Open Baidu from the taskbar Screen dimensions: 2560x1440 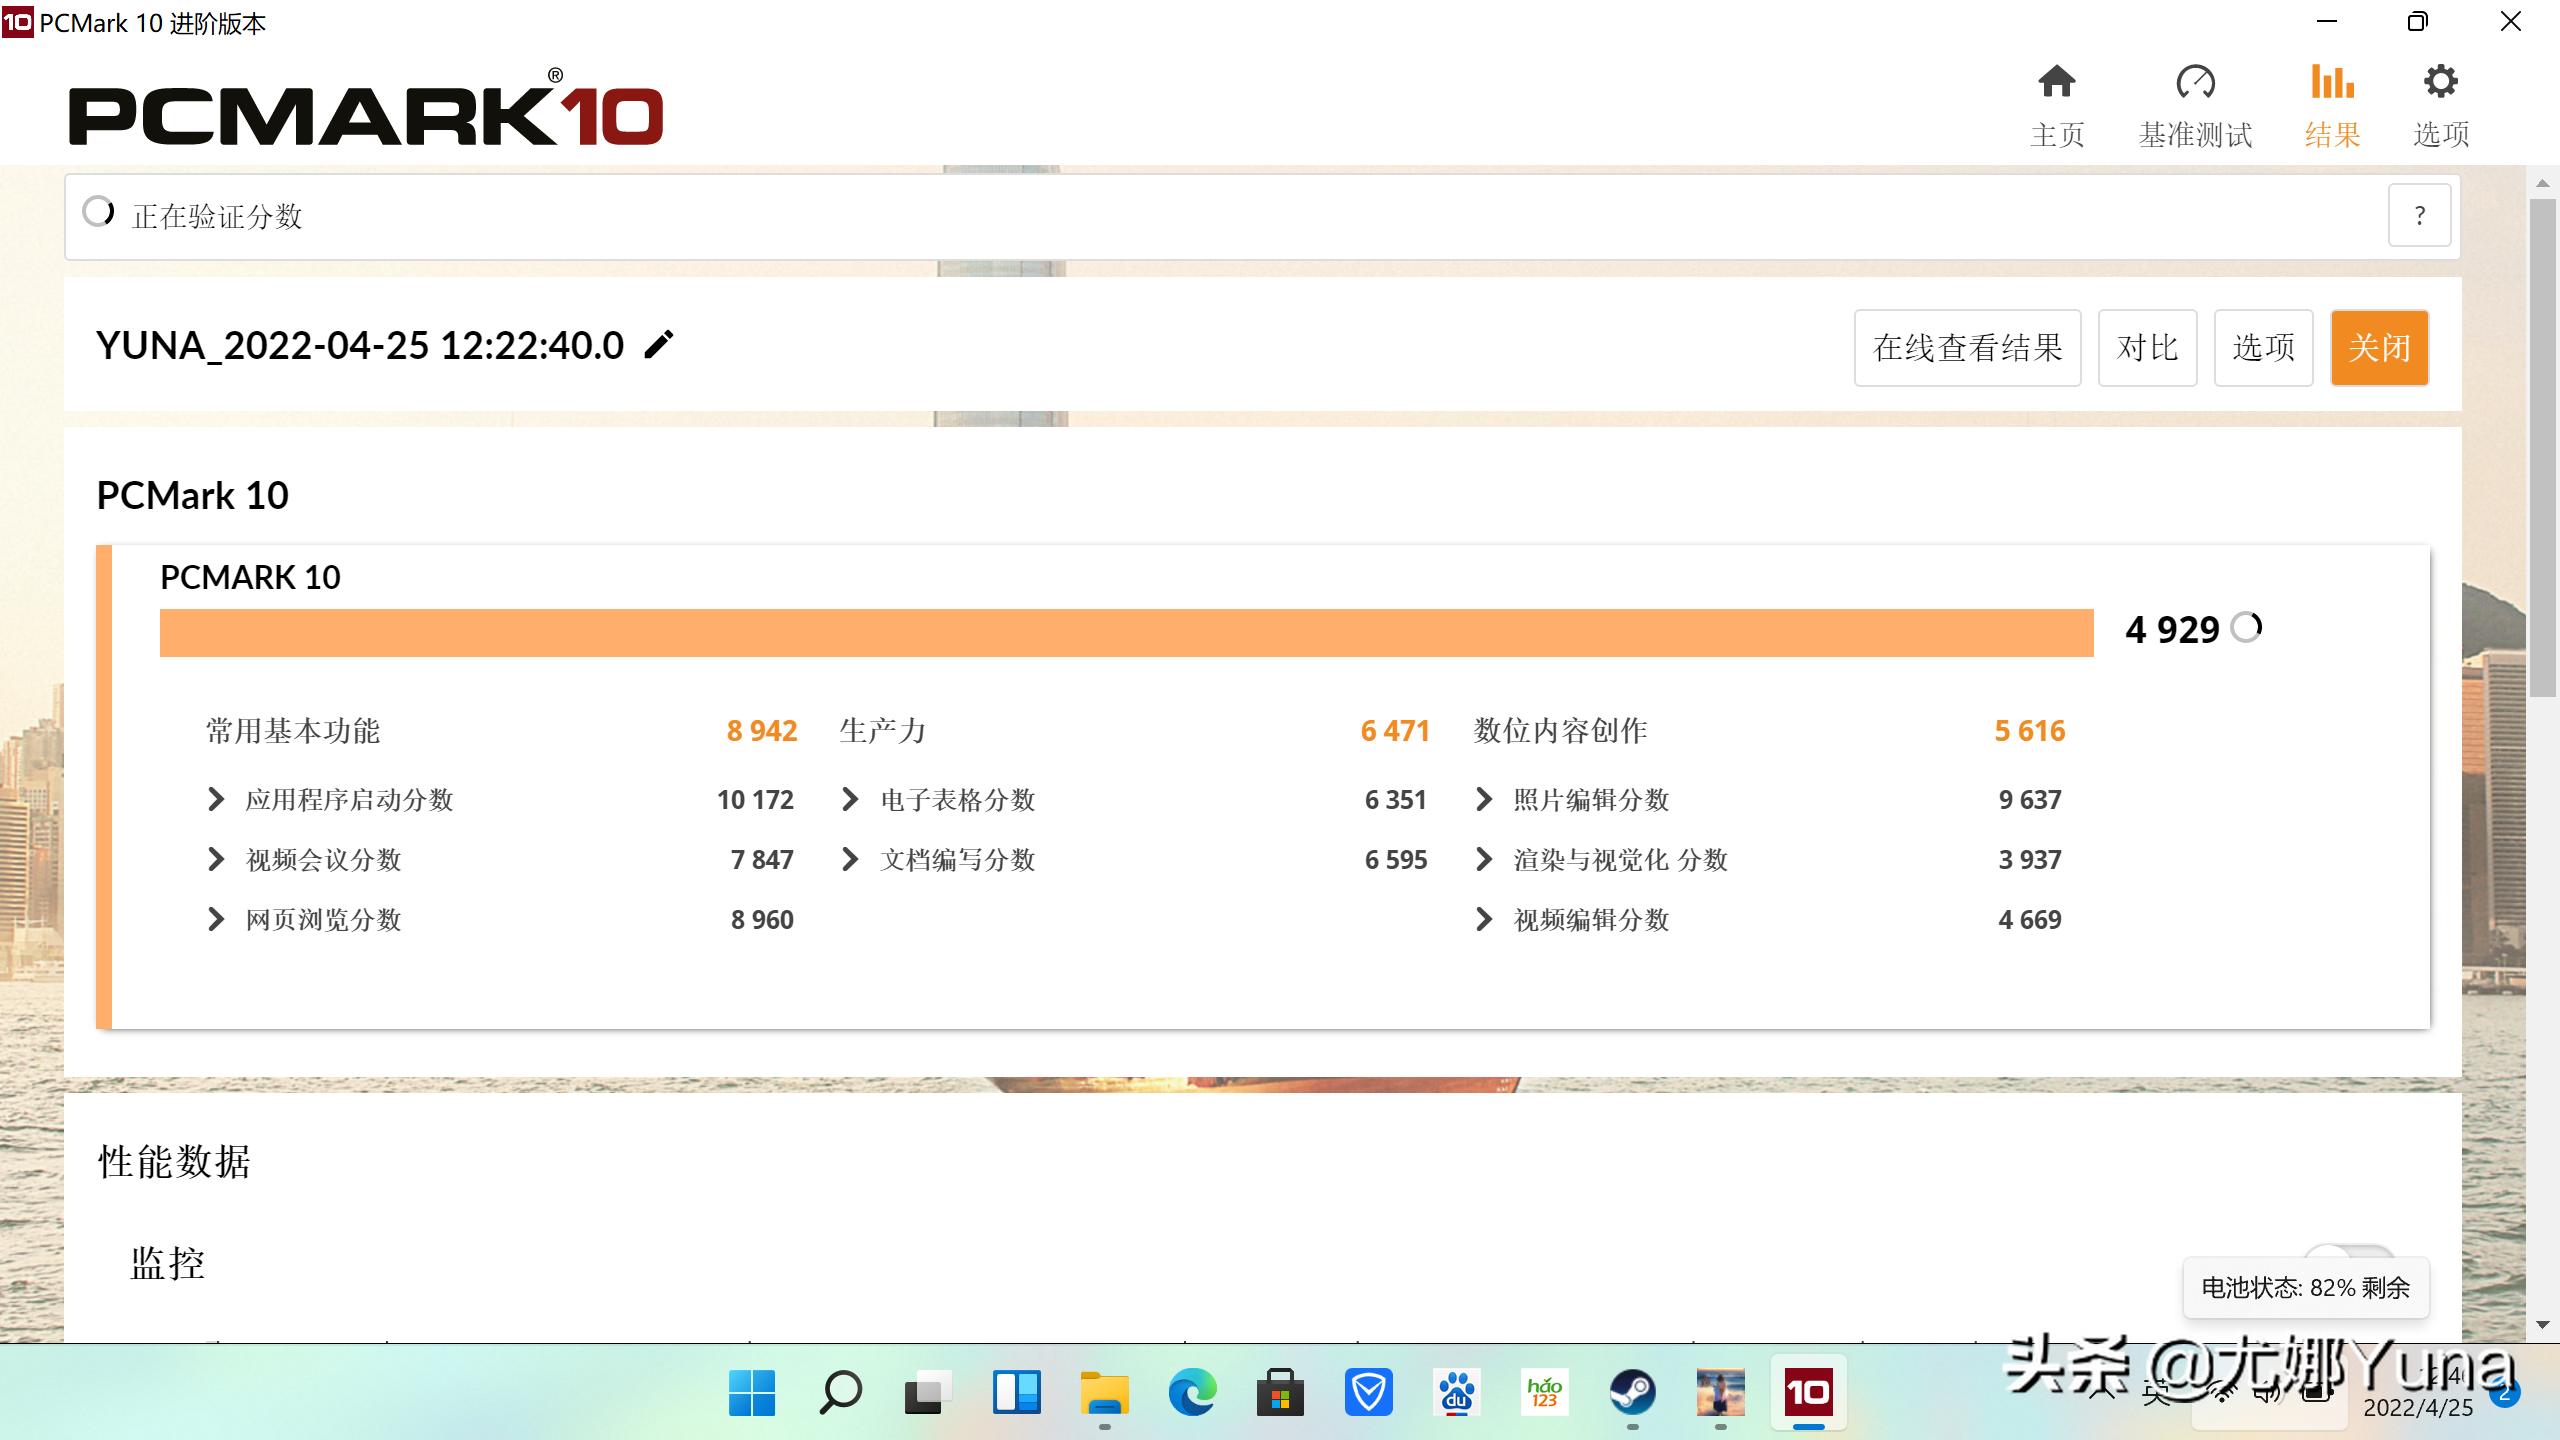click(1457, 1392)
